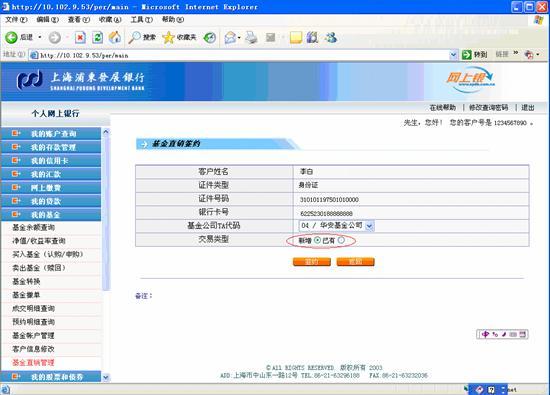Open the 工具 menu
Image resolution: width=550 pixels, height=395 pixels.
coord(141,19)
